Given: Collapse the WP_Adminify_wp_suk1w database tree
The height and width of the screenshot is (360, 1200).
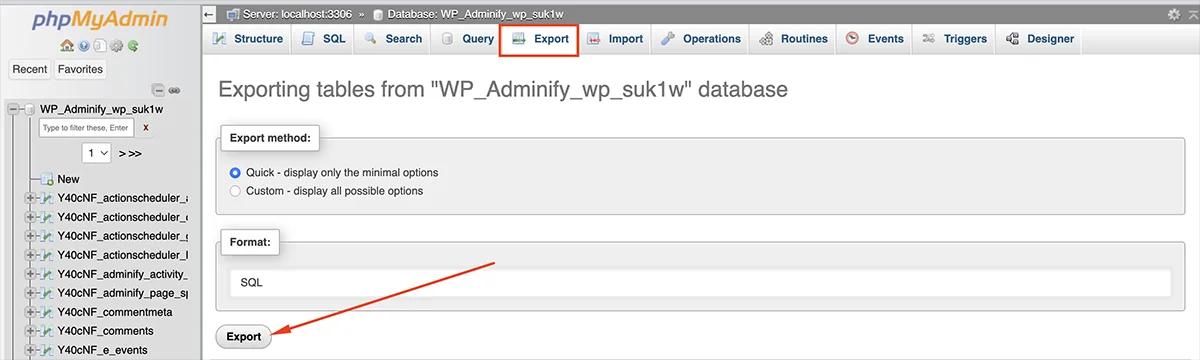Looking at the screenshot, I should click(13, 109).
